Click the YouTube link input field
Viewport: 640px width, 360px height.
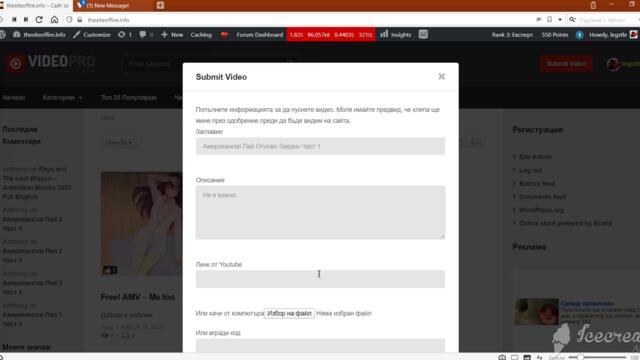pyautogui.click(x=320, y=279)
